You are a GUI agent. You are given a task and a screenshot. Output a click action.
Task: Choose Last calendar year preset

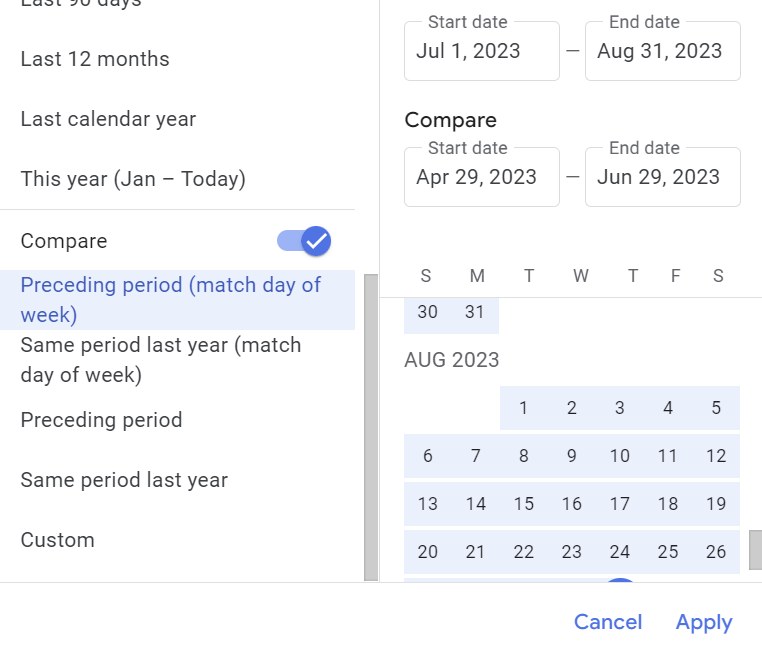[177, 119]
